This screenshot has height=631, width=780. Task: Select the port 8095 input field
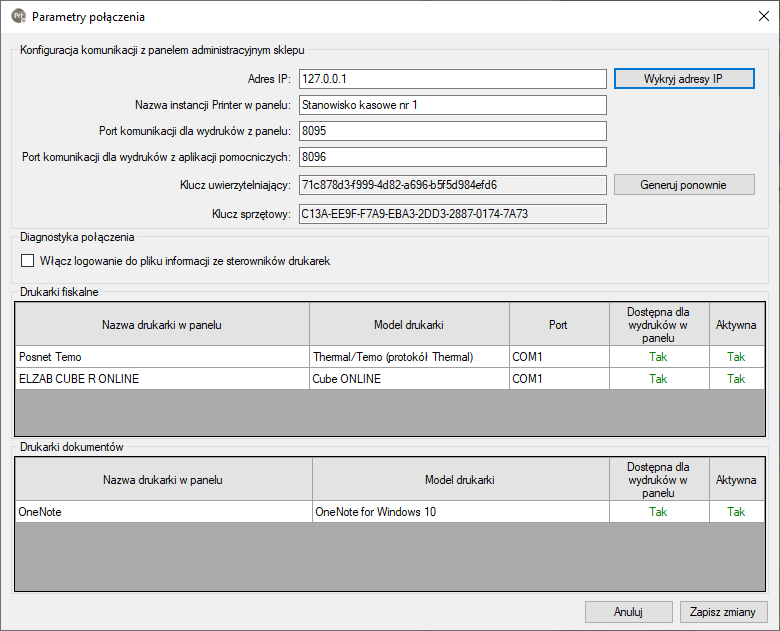(452, 131)
